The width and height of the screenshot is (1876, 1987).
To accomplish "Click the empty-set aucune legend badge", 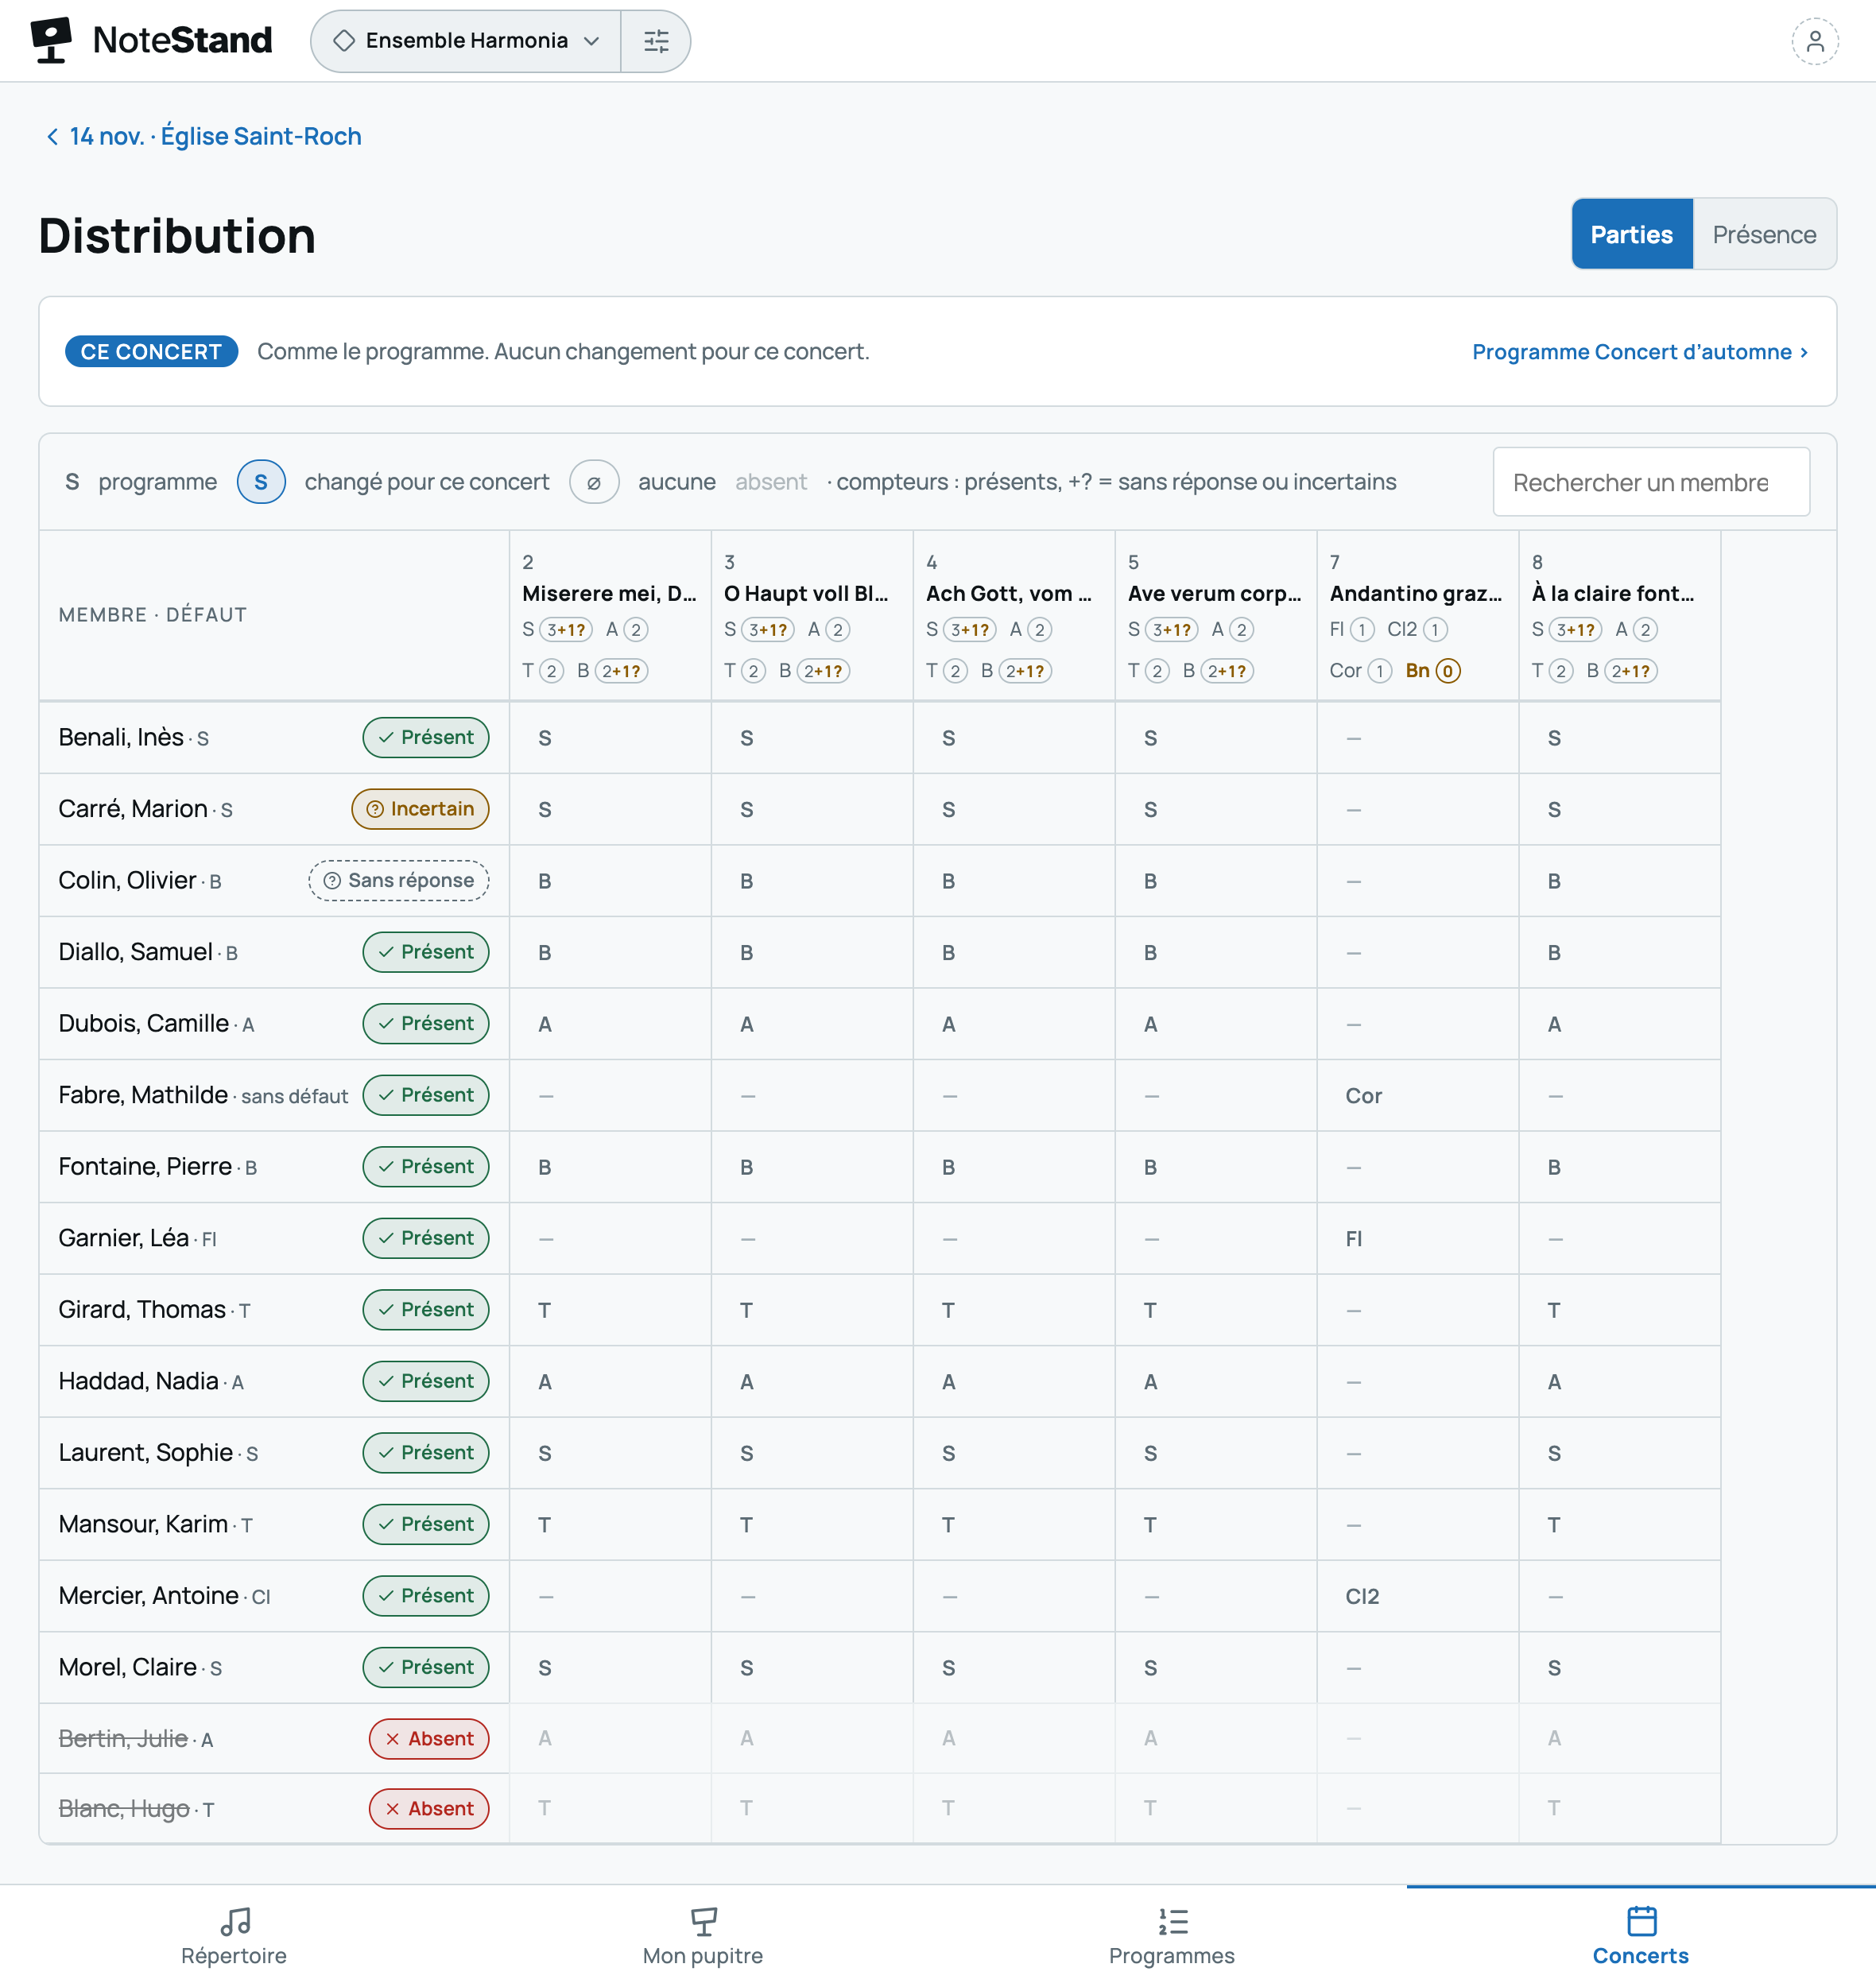I will tap(594, 482).
